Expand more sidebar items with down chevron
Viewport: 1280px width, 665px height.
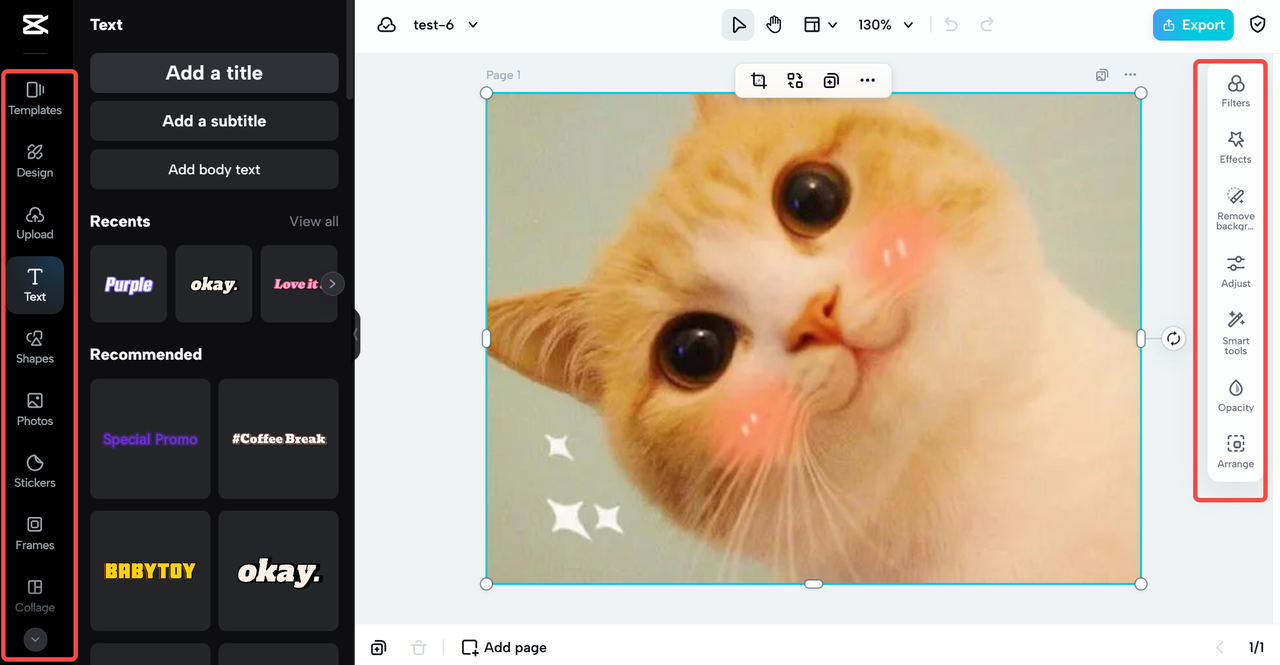(36, 640)
